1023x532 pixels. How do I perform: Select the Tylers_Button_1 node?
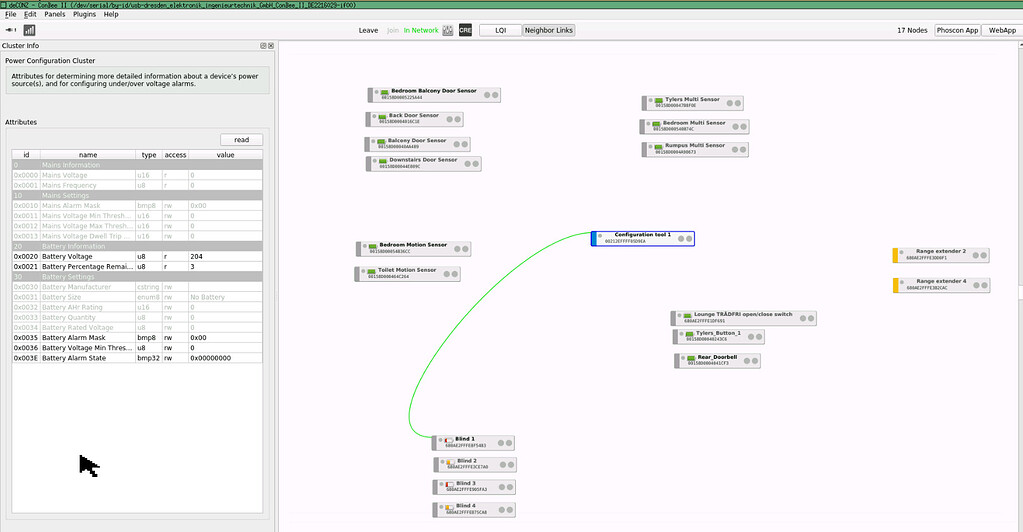pos(718,336)
